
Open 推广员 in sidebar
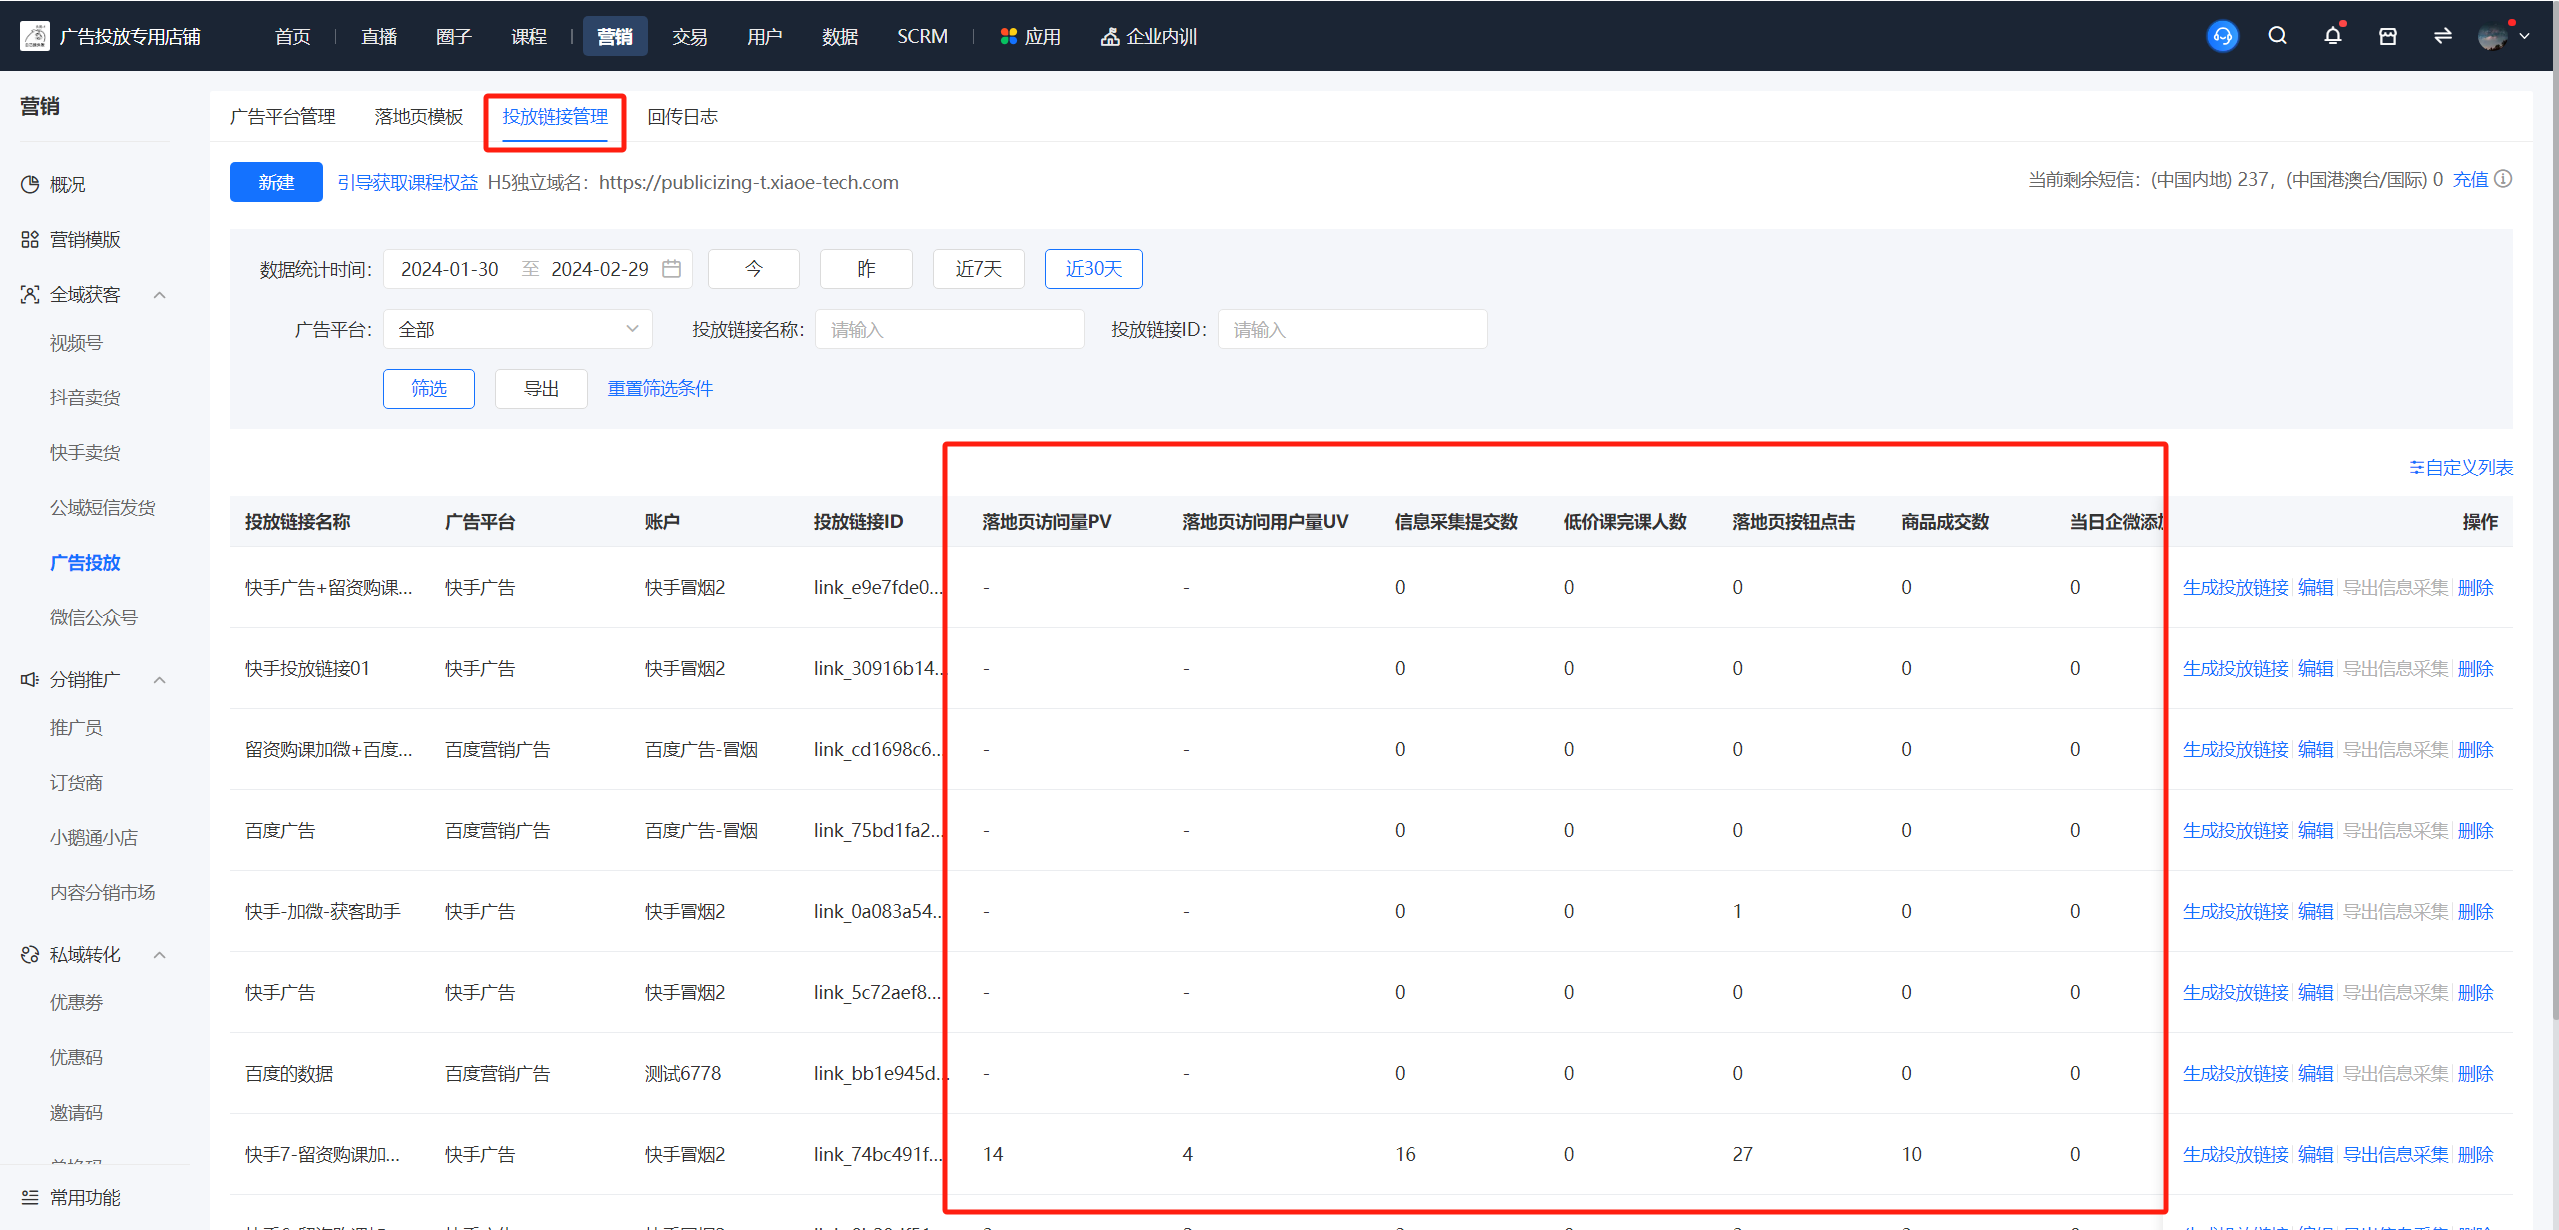(76, 728)
